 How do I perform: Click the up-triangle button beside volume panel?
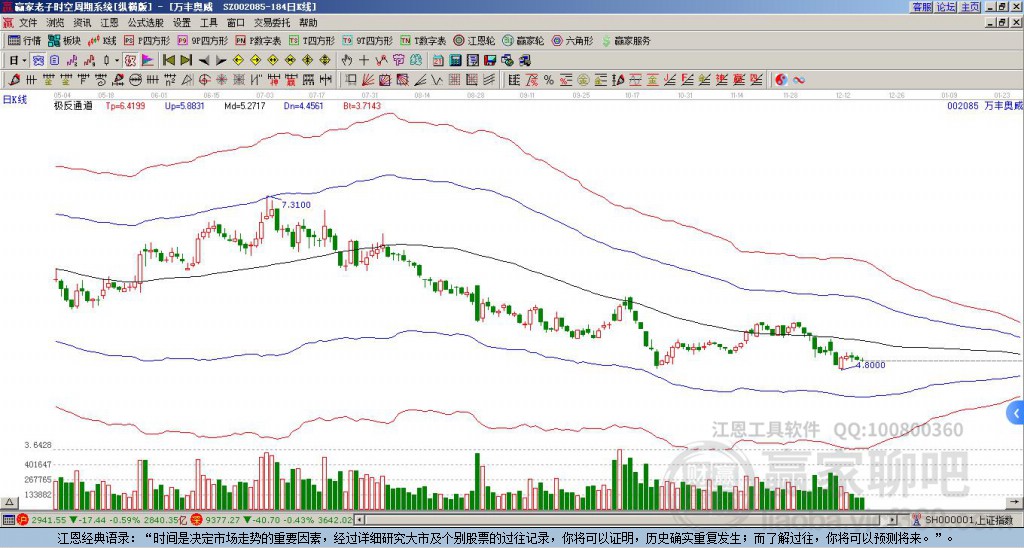click(8, 502)
